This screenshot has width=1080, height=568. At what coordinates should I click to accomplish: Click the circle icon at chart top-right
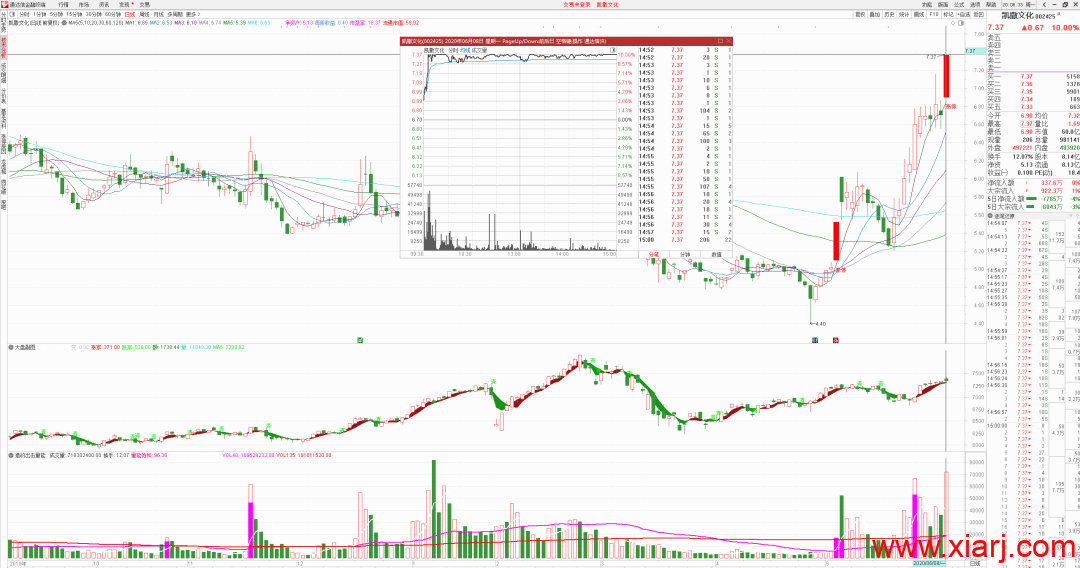954,23
